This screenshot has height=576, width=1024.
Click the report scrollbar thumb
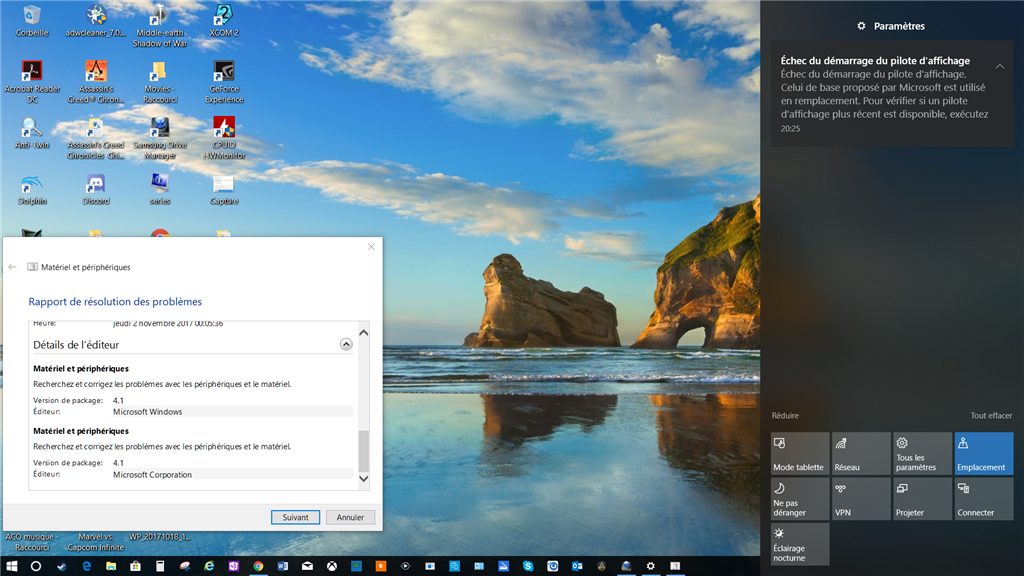click(x=364, y=451)
